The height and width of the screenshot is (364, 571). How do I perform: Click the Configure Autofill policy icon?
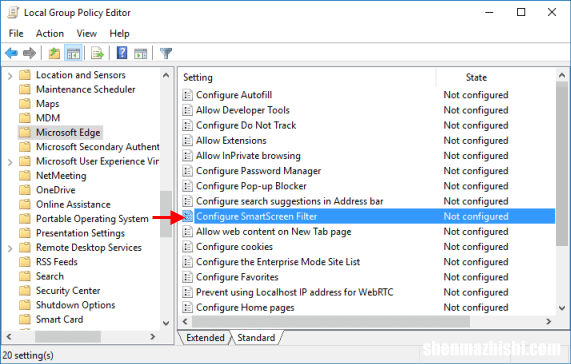[187, 95]
